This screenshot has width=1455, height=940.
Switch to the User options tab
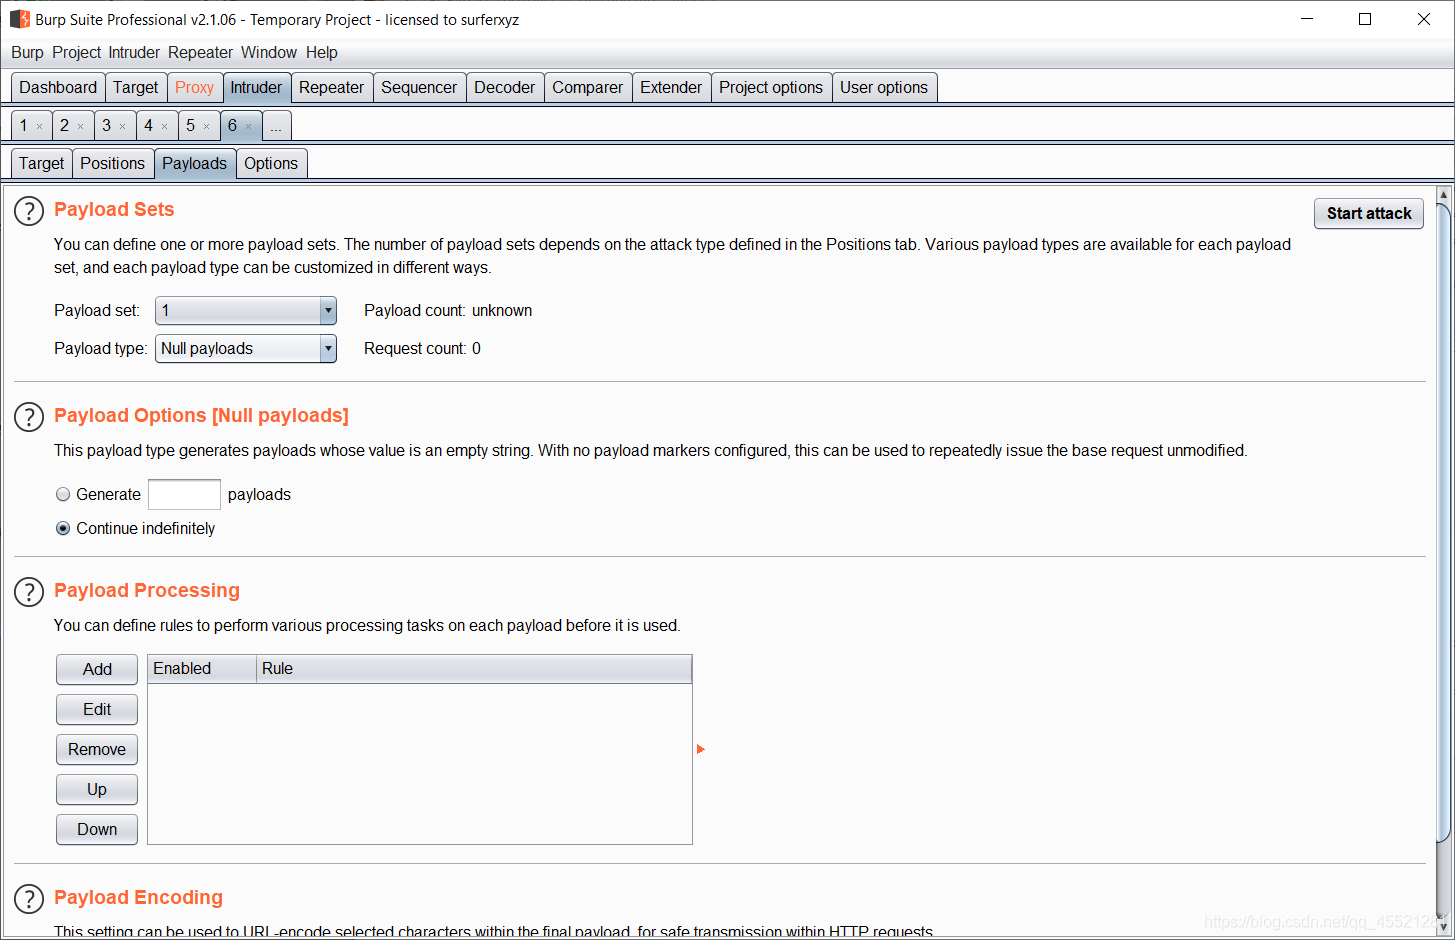884,88
